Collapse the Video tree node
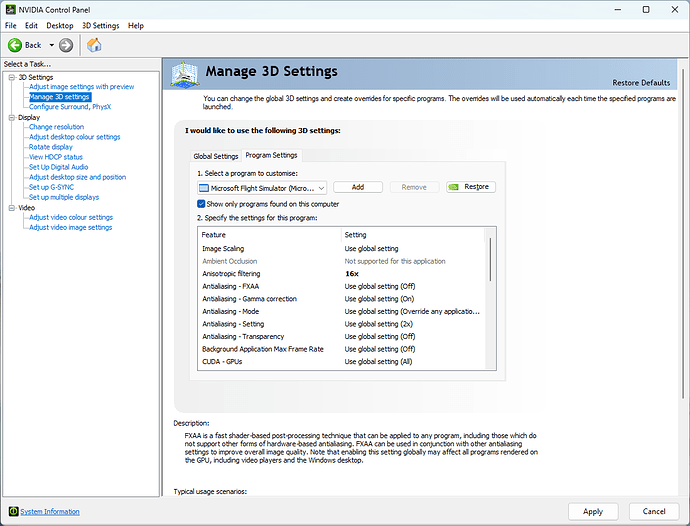The height and width of the screenshot is (526, 690). point(10,207)
